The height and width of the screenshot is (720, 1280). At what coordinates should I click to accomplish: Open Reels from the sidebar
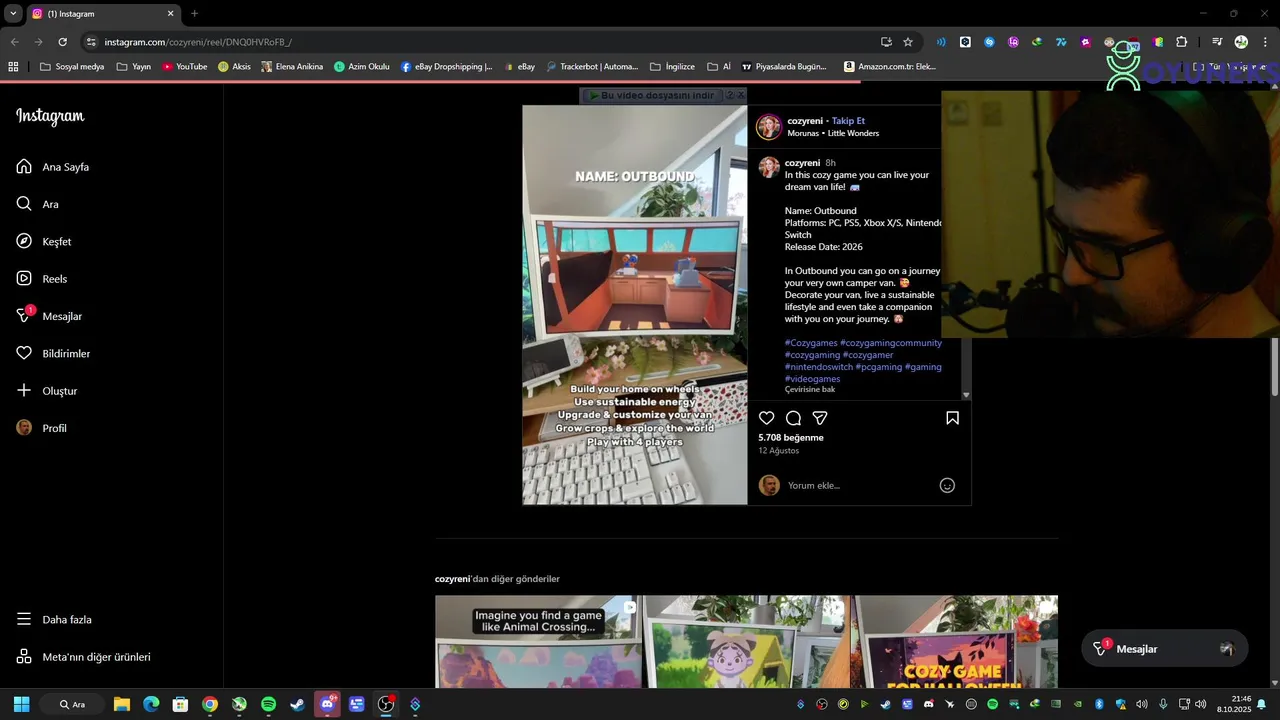pos(42,279)
